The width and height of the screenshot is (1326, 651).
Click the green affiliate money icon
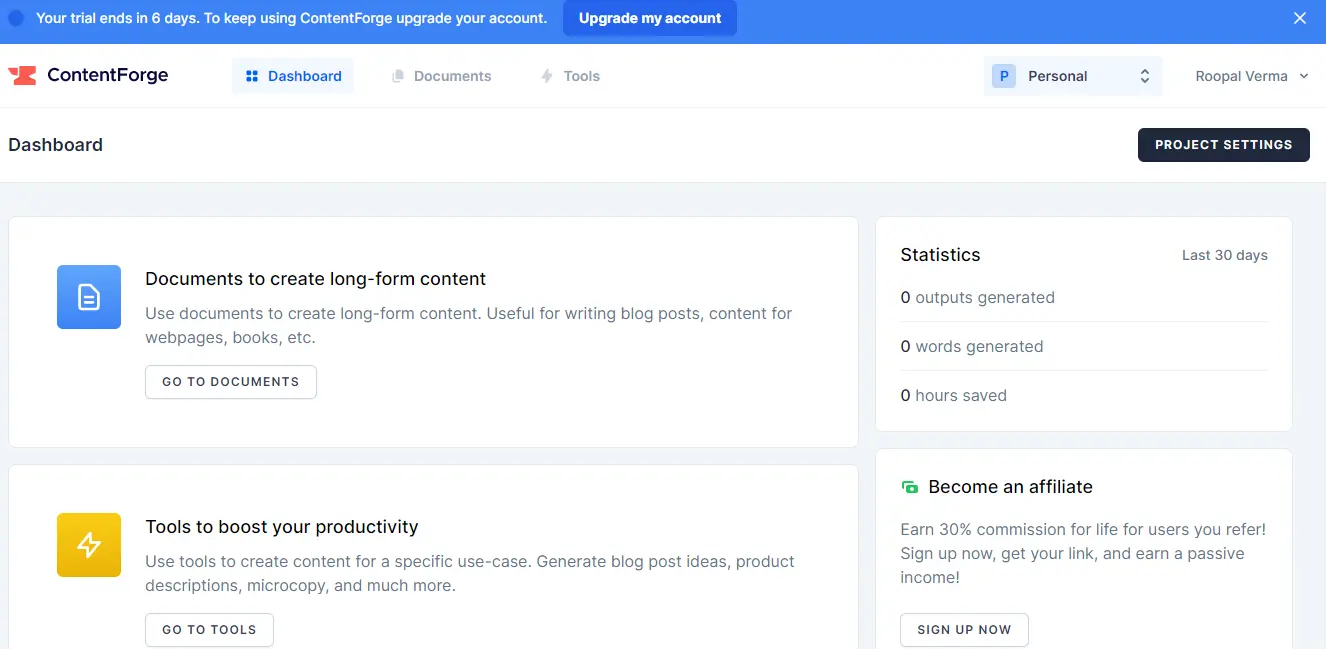910,487
